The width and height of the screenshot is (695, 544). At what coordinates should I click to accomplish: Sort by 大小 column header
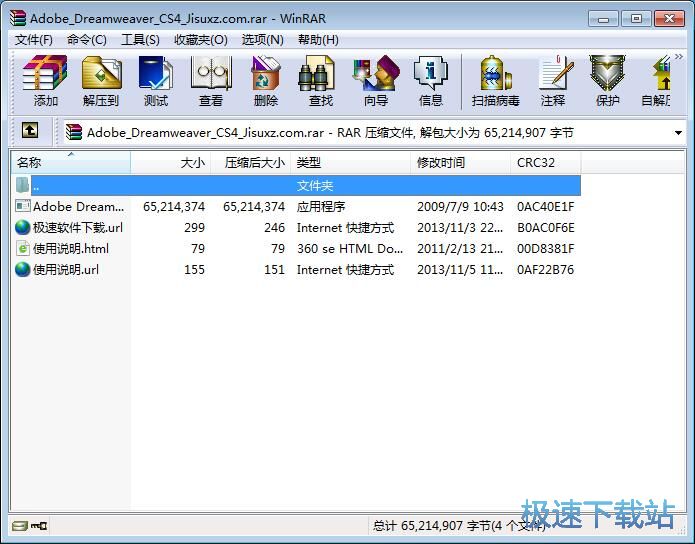[x=171, y=162]
